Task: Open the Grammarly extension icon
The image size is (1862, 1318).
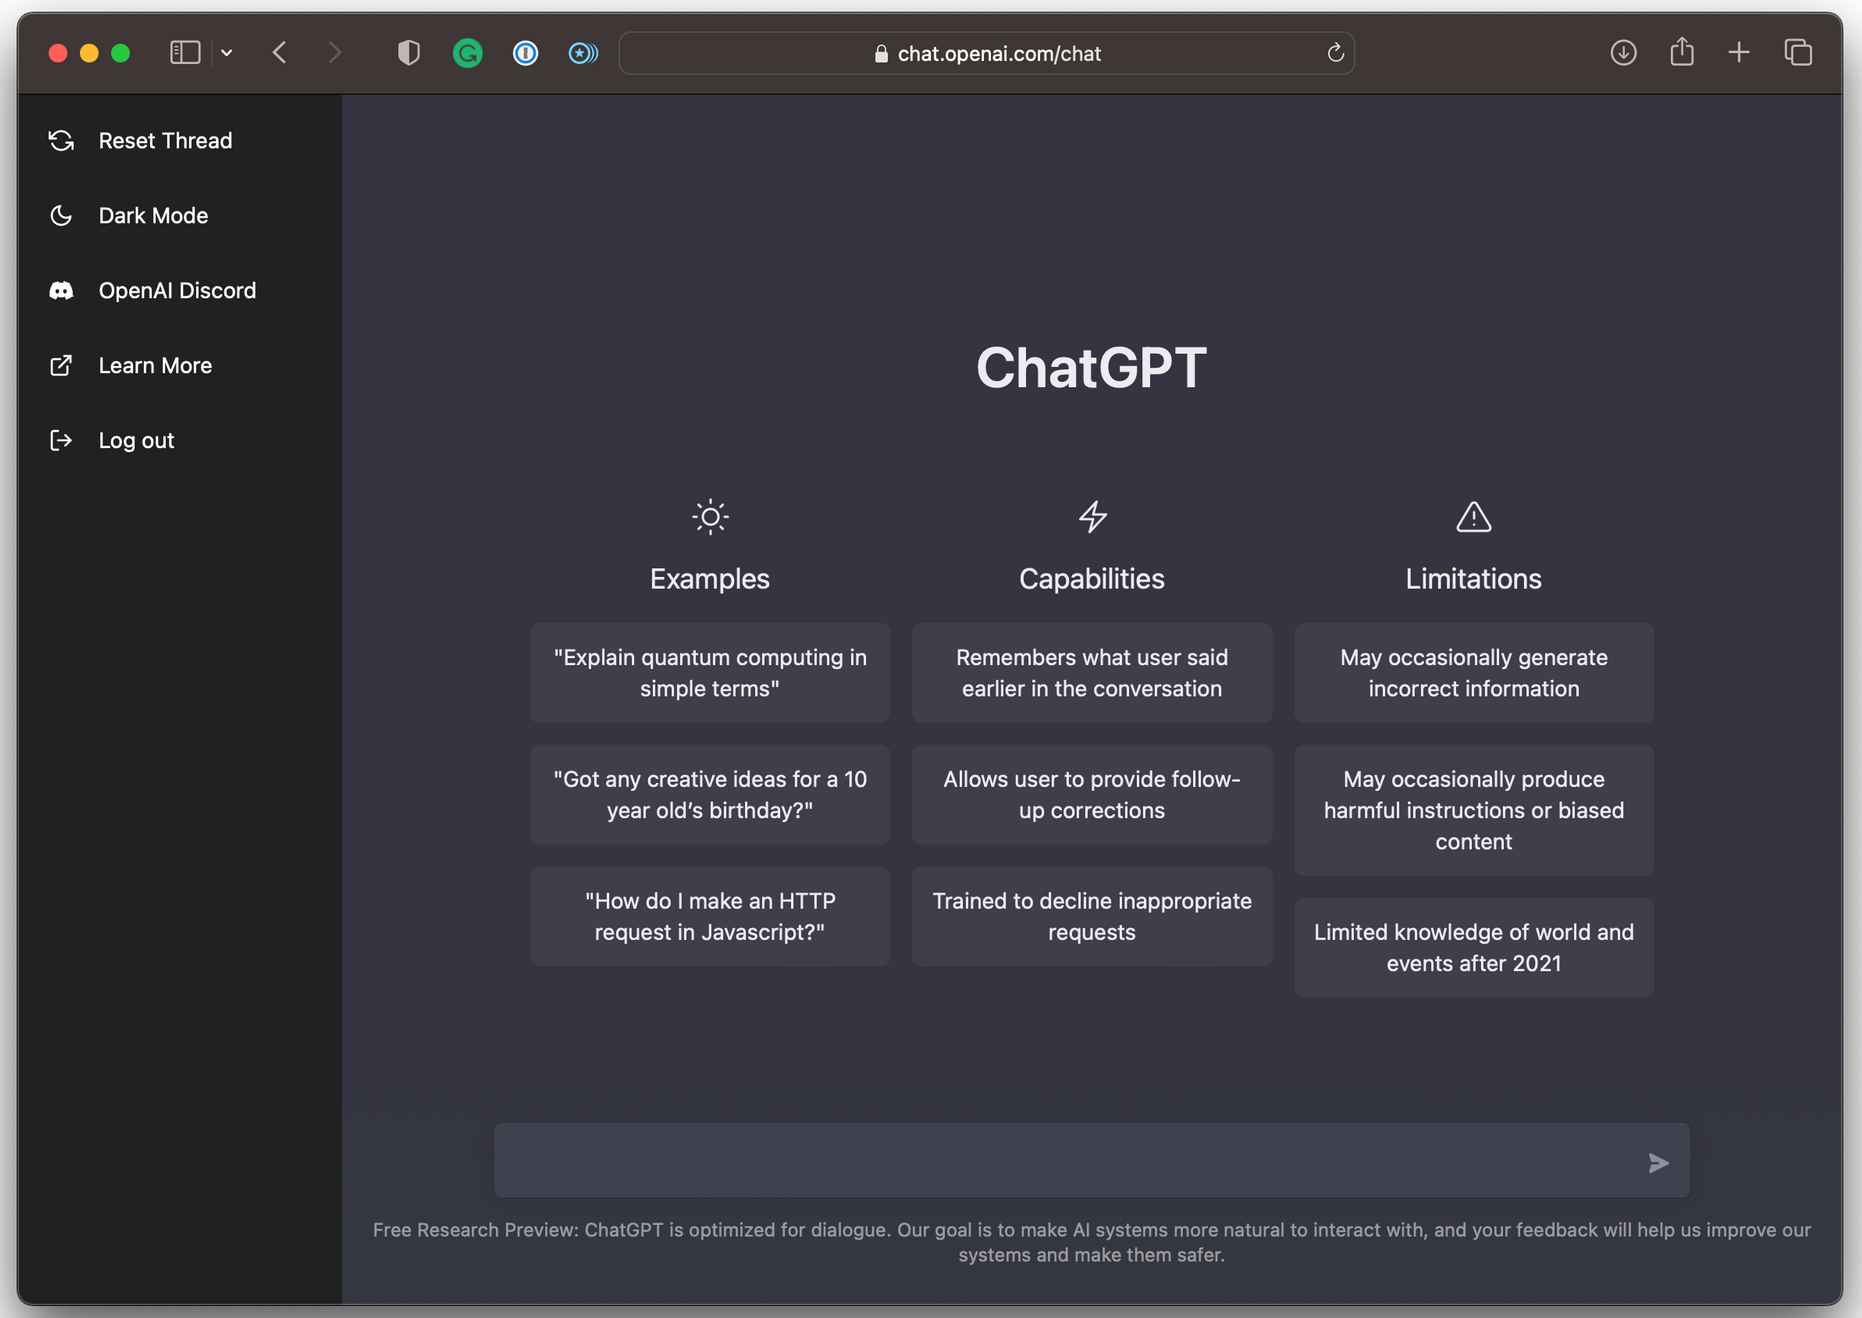Action: (x=467, y=53)
